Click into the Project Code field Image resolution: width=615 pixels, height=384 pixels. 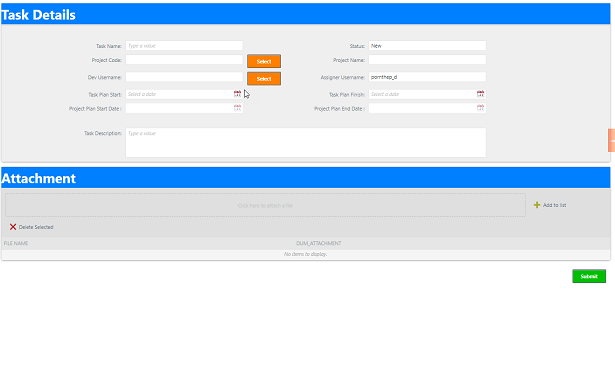click(x=184, y=60)
